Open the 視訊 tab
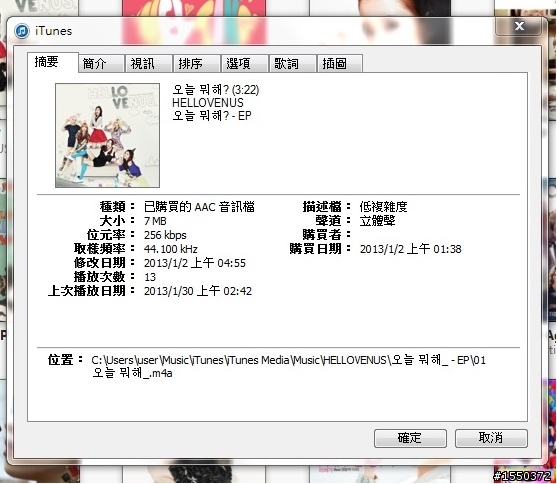Viewport: 557px width, 484px height. click(149, 64)
